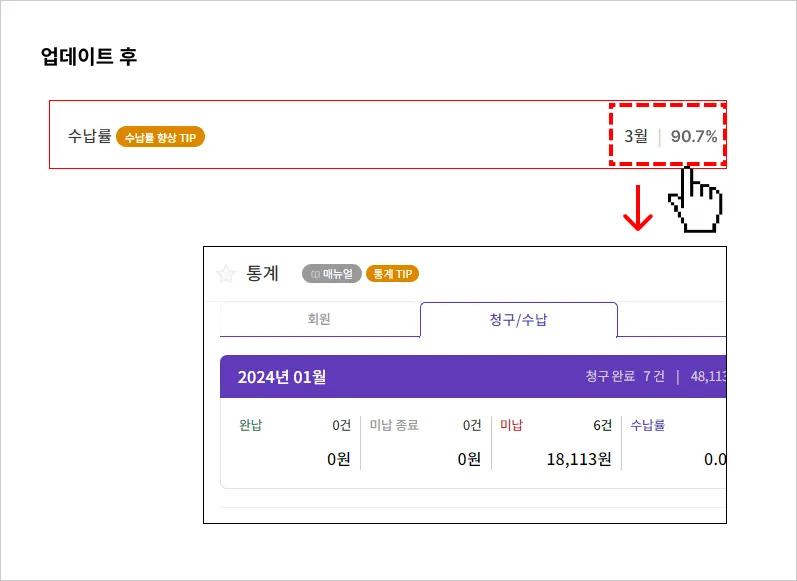Click the 2024년 01월 header title
This screenshot has height=581, width=797.
click(x=282, y=377)
